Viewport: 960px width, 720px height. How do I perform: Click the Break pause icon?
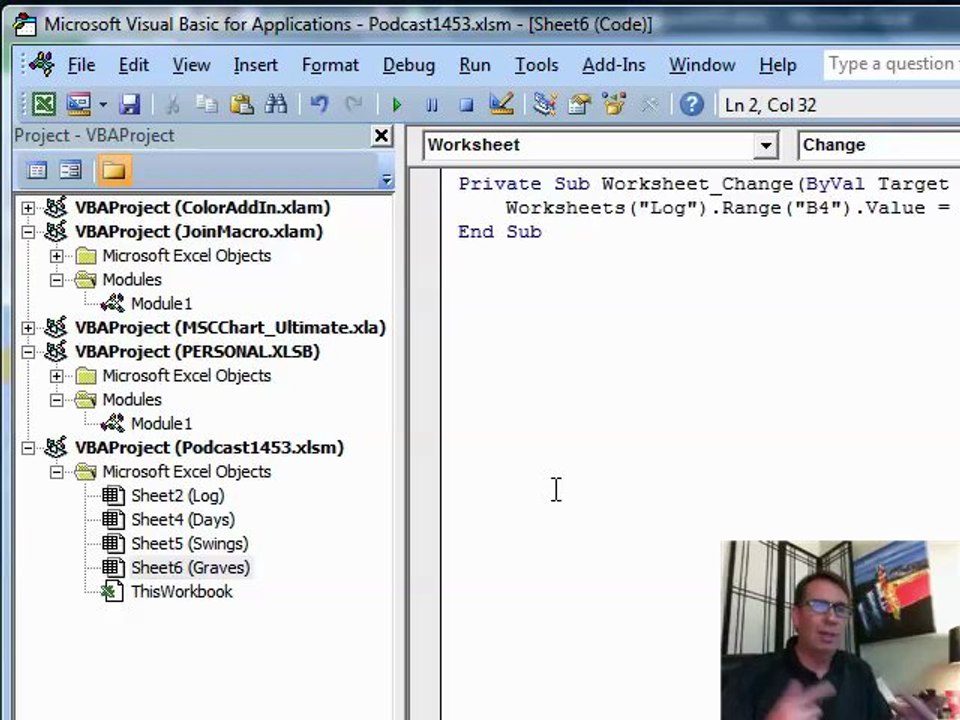432,105
